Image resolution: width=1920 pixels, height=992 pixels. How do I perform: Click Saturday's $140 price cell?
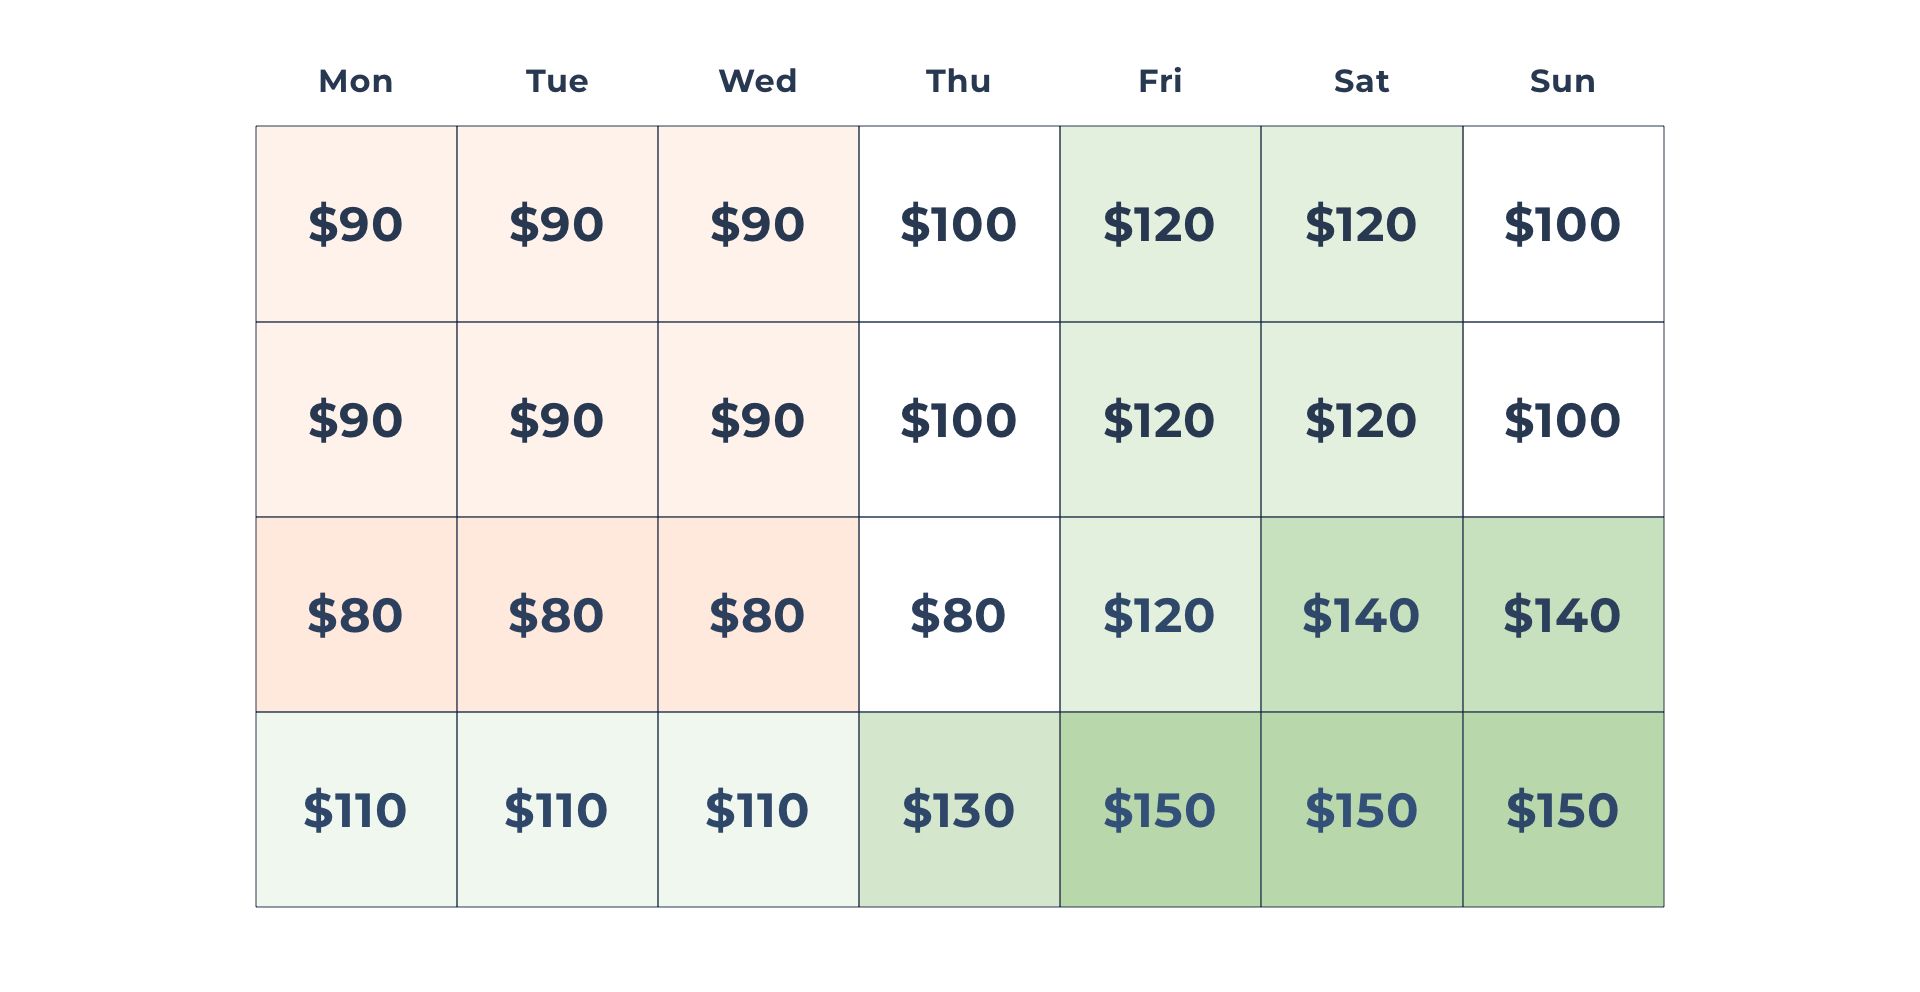coord(1362,615)
